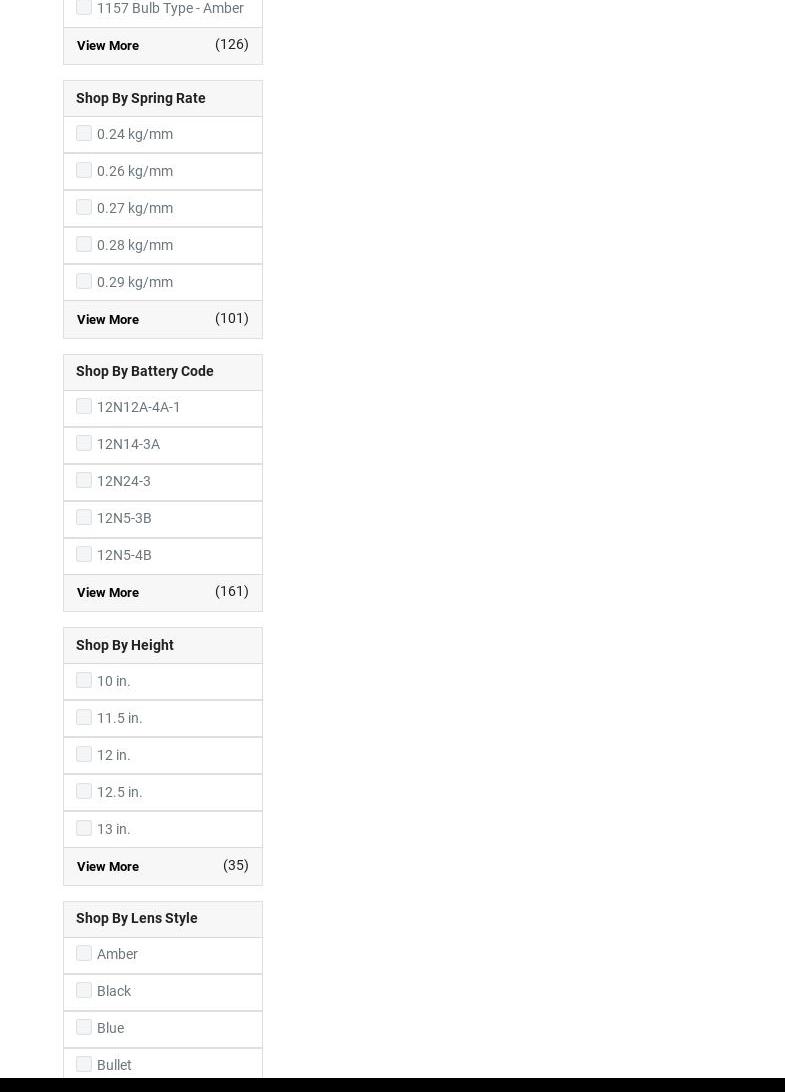Check the Black lens style
The image size is (785, 1092).
tap(84, 990)
